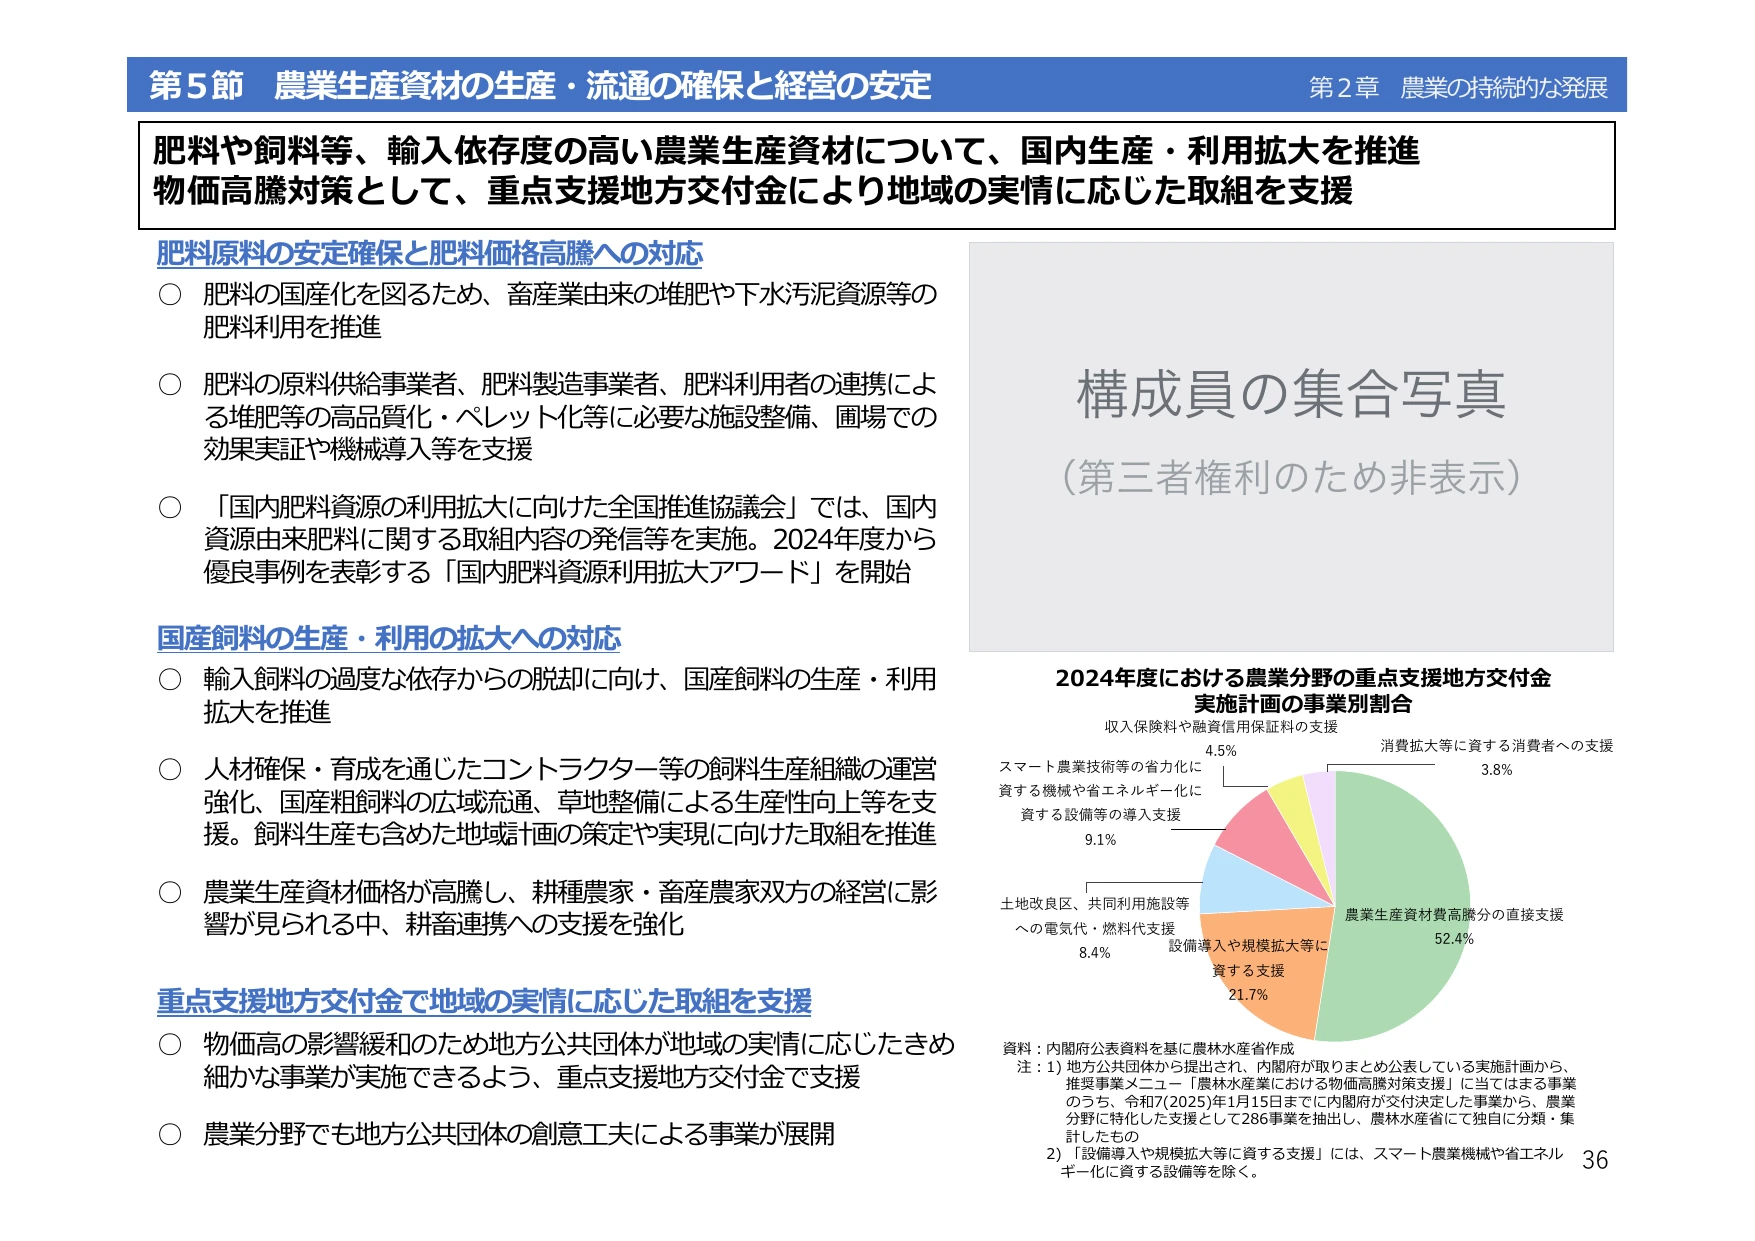Click the chapter label 第2章 農業の持続的な発展
Screen dimensions: 1755x1241
1458,88
